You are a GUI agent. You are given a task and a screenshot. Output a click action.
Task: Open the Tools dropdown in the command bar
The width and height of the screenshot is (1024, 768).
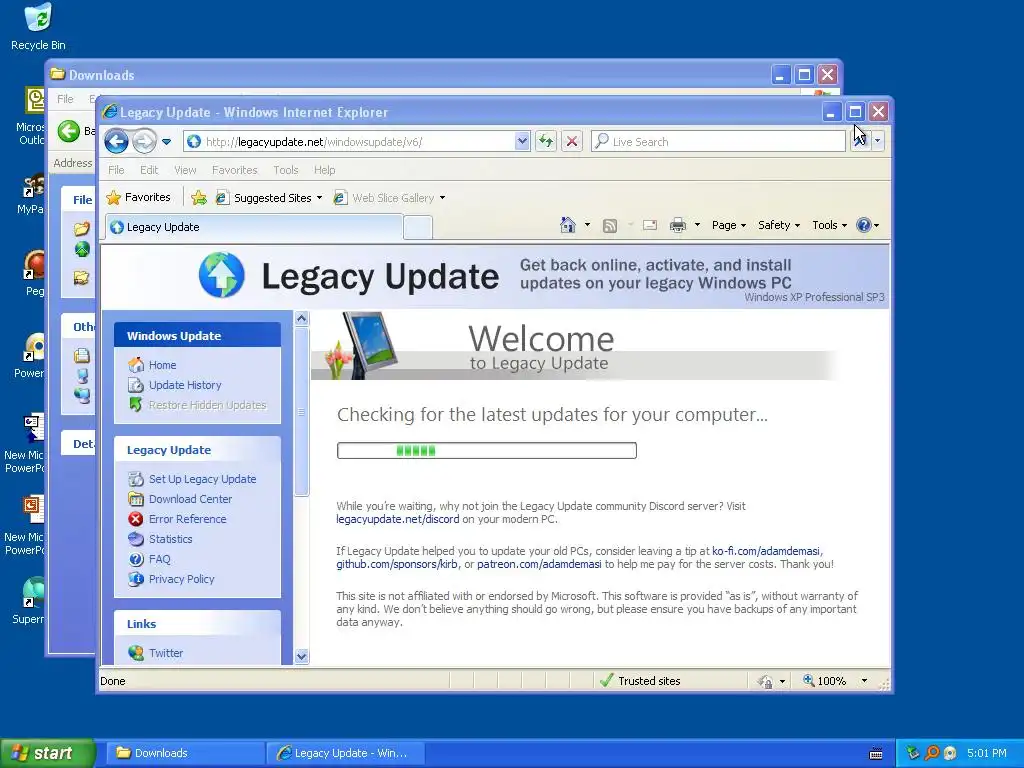pos(829,225)
